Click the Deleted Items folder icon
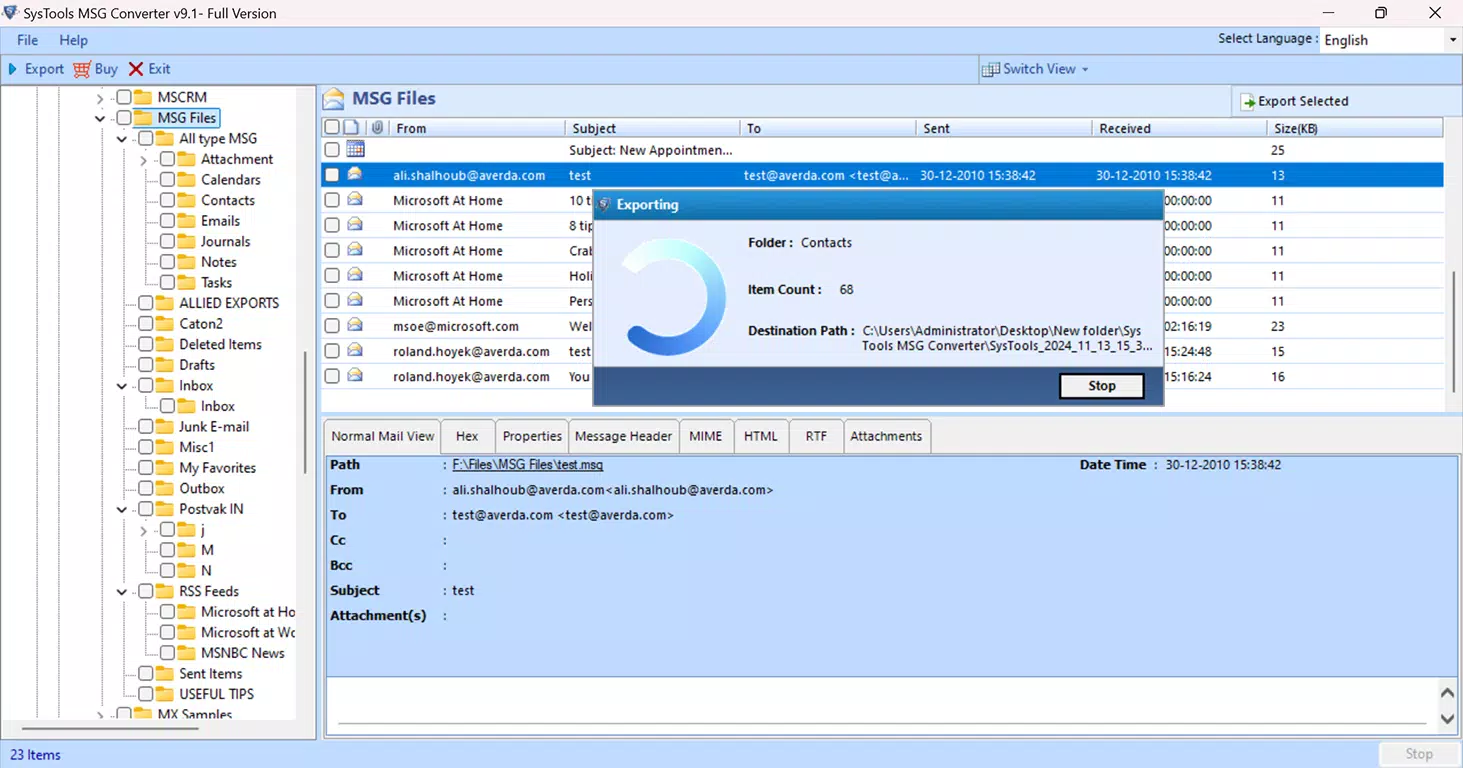1463x768 pixels. coord(165,344)
